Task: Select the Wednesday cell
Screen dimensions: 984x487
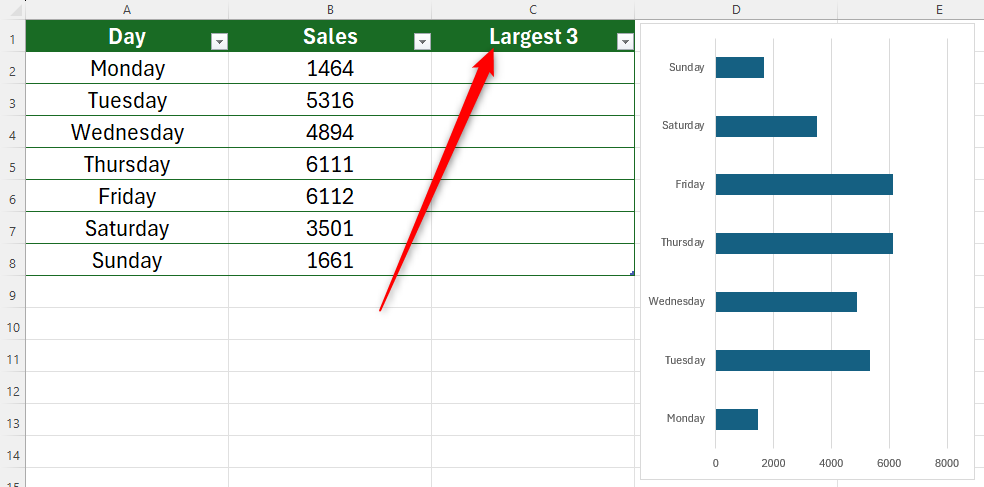Action: (127, 132)
